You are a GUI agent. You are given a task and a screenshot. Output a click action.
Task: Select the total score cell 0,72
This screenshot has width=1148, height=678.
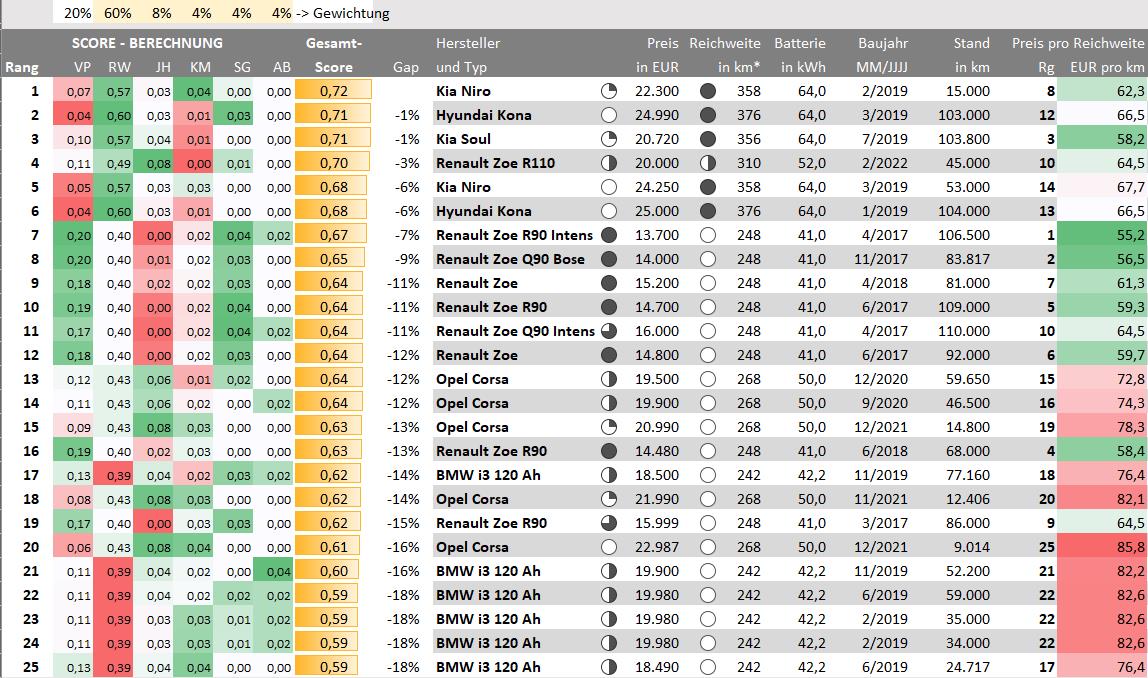click(x=333, y=91)
